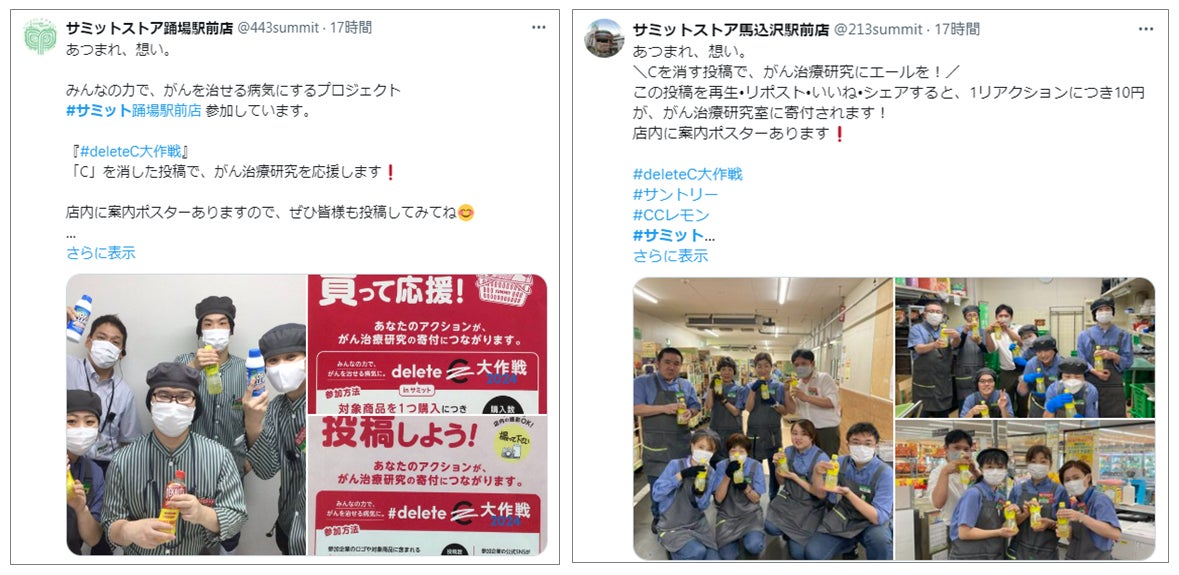Viewport: 1179px width, 575px height.
Task: Open the more options menu on the 踊場駅前店 tweet
Action: 538,28
